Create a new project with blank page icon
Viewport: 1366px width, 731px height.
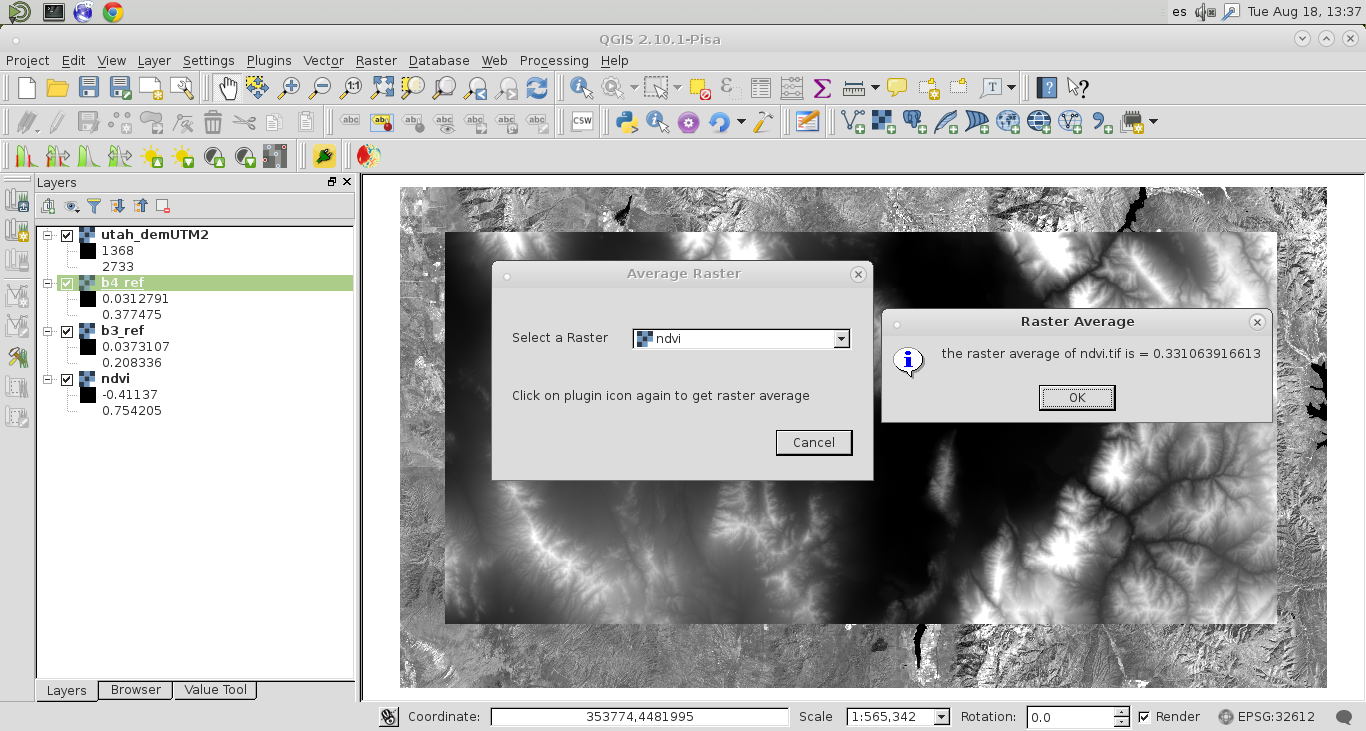[x=27, y=88]
